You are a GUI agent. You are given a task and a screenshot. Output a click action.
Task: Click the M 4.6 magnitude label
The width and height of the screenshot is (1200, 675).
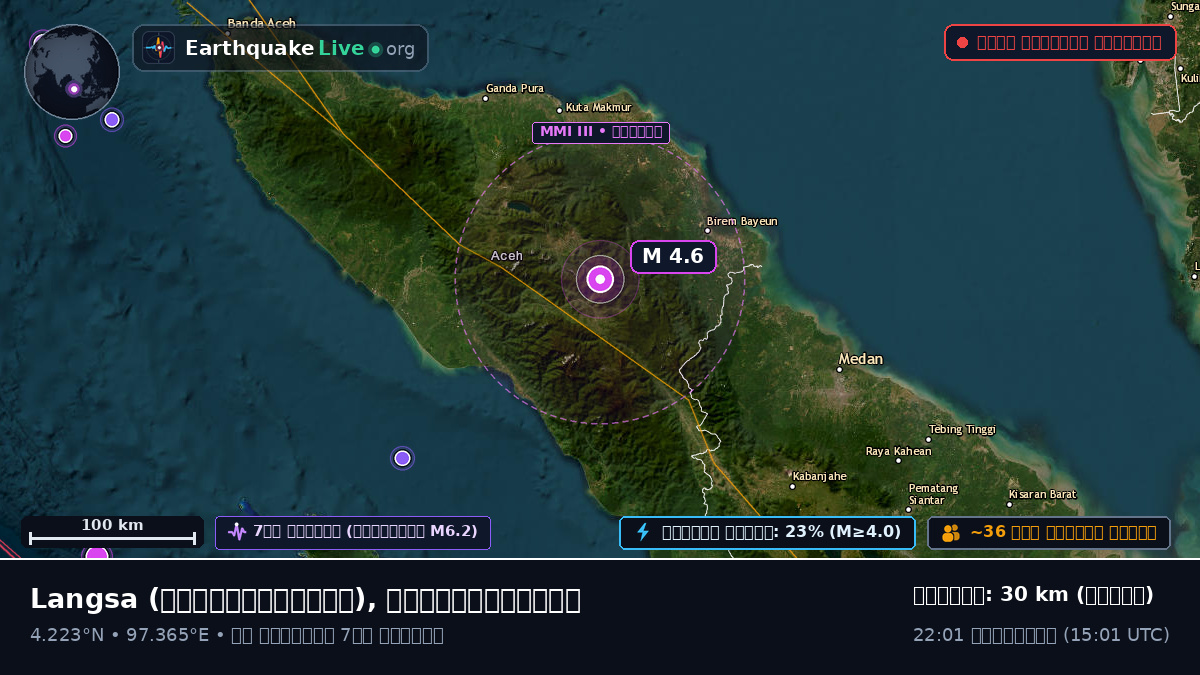pos(673,257)
